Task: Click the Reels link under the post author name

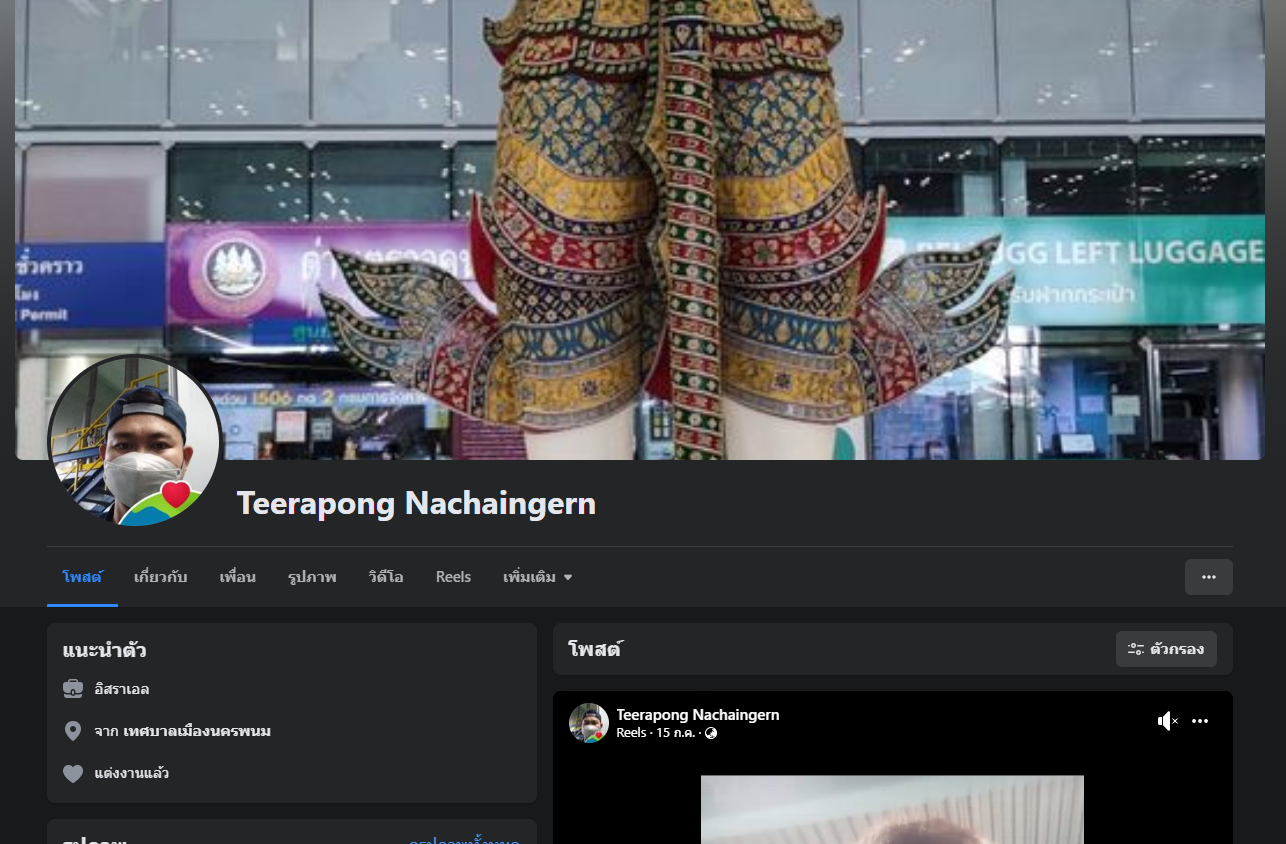Action: point(631,733)
